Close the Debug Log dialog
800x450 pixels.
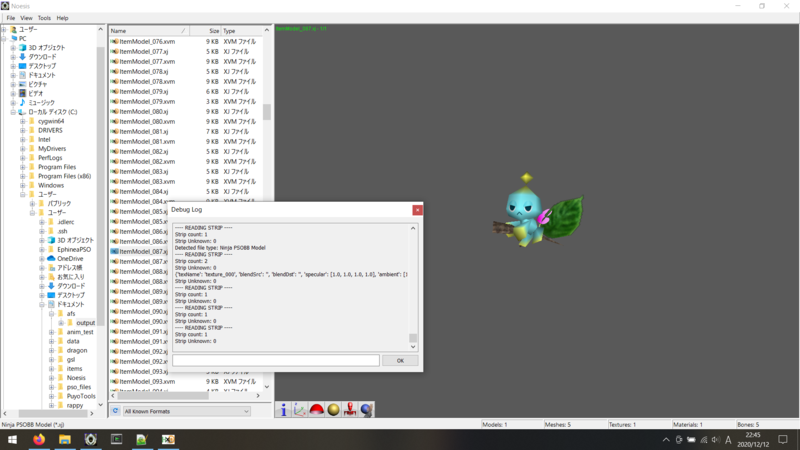pos(417,210)
